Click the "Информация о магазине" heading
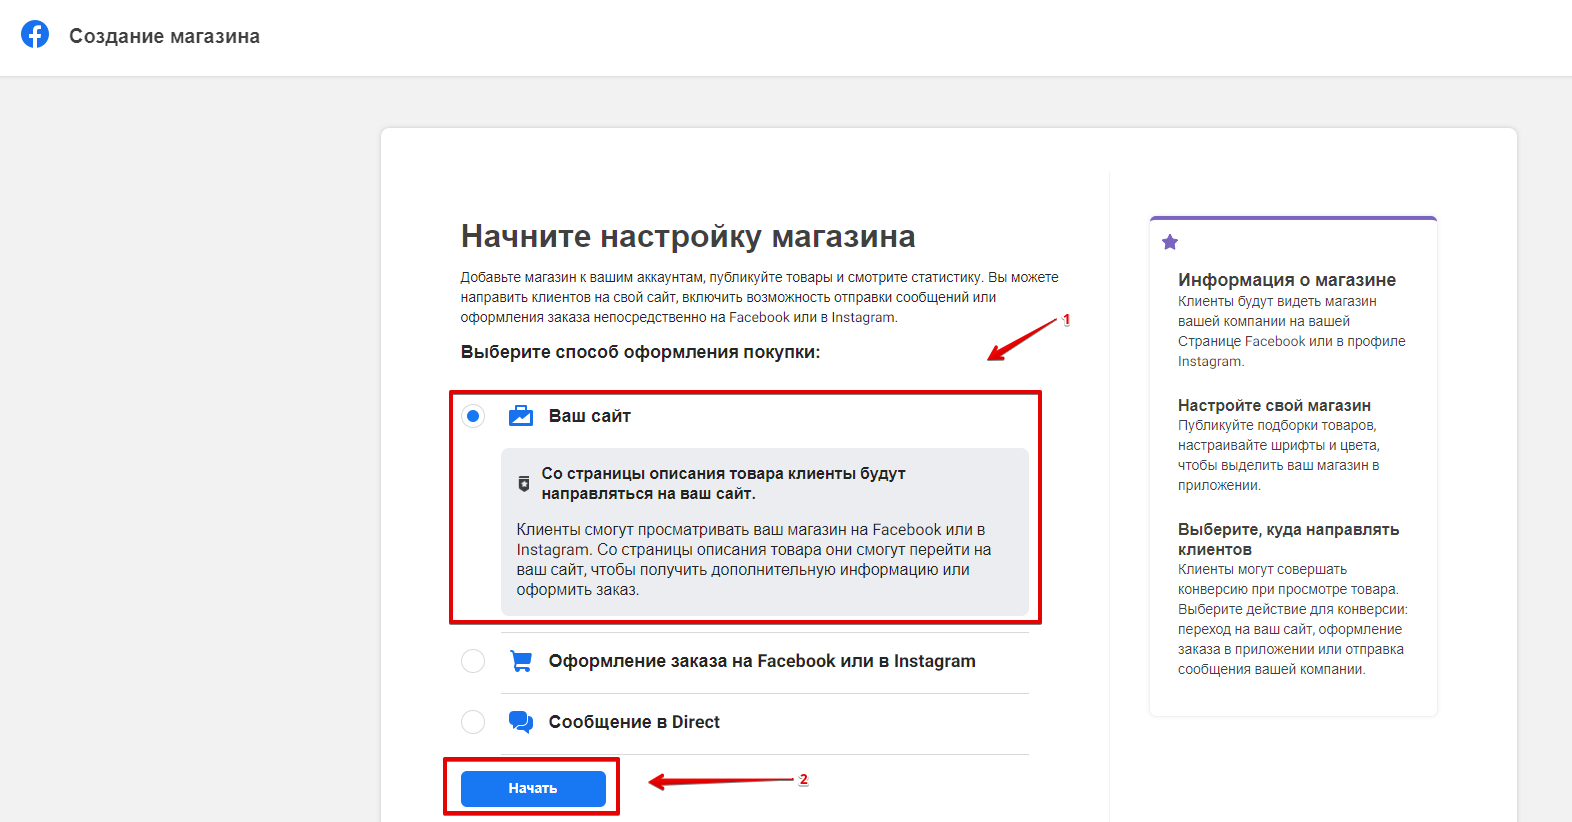1572x822 pixels. click(x=1286, y=280)
